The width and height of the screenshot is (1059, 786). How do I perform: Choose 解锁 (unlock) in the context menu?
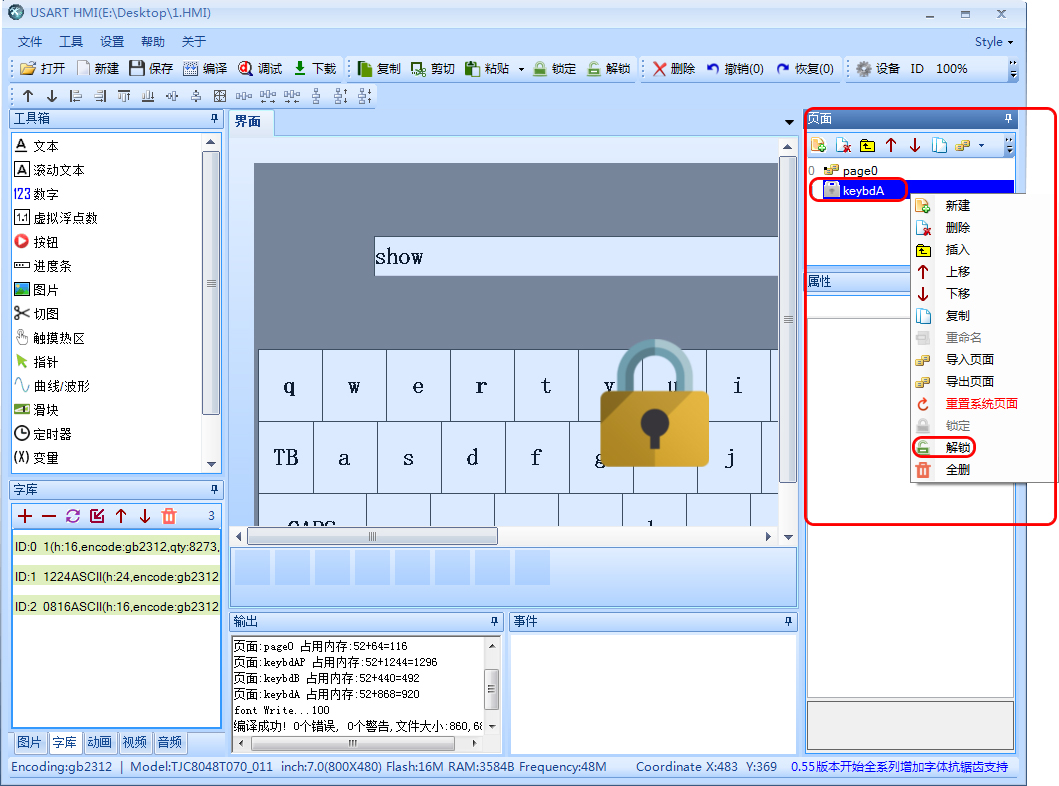(x=957, y=447)
